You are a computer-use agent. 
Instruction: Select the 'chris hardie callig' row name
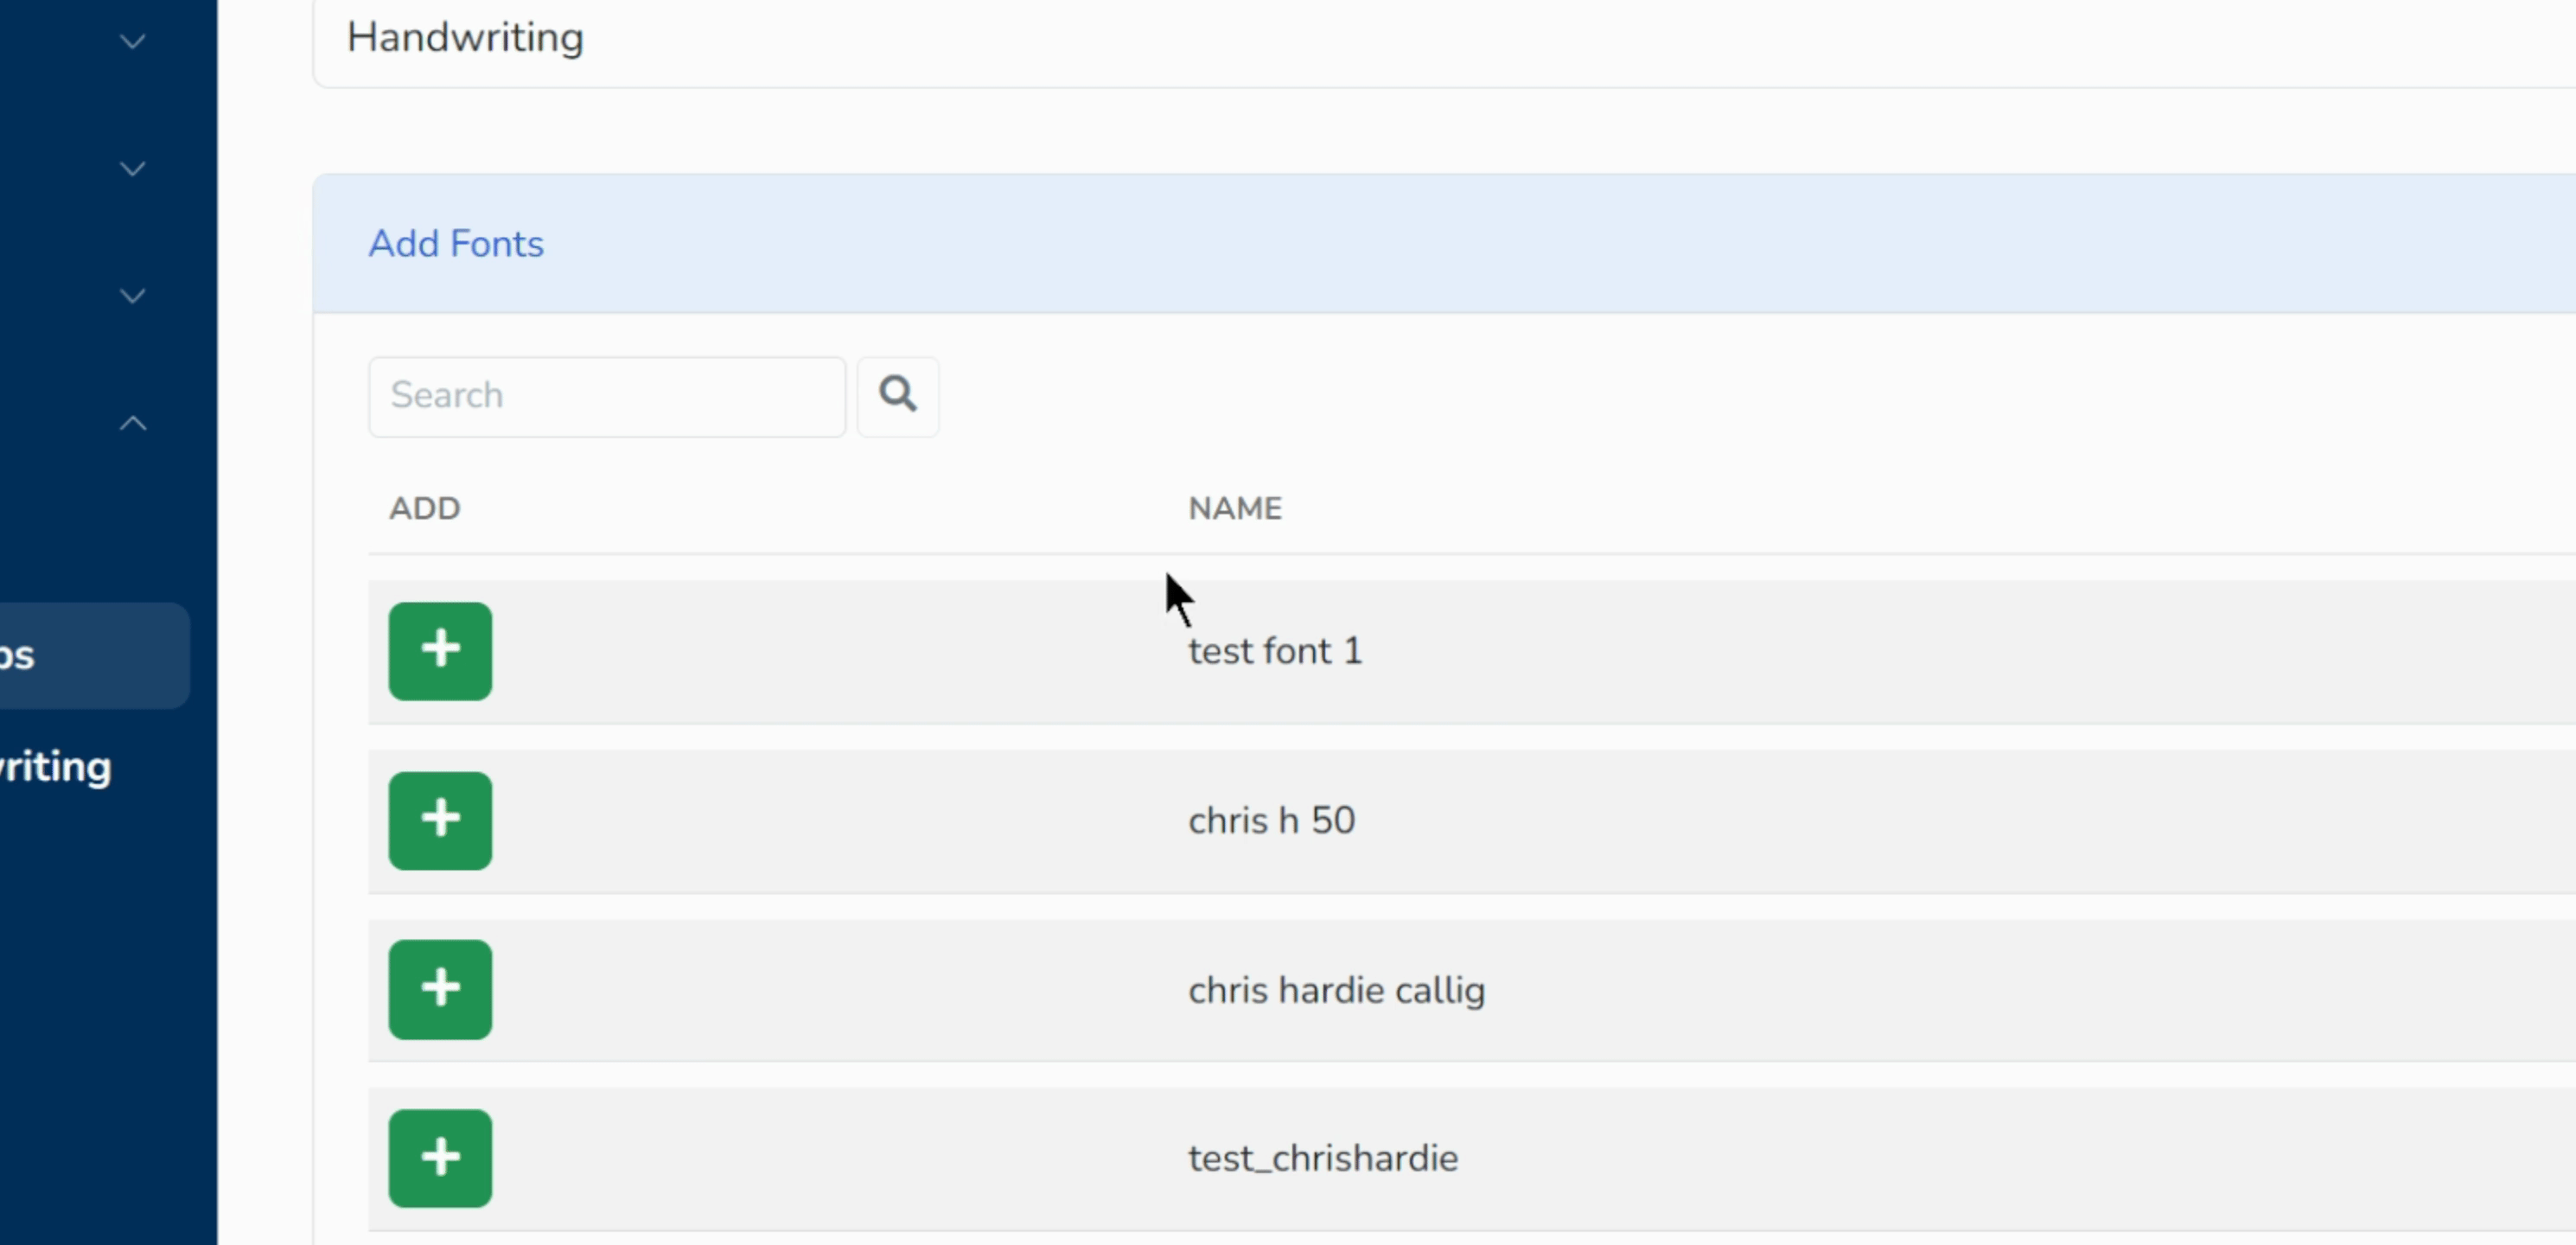point(1336,990)
